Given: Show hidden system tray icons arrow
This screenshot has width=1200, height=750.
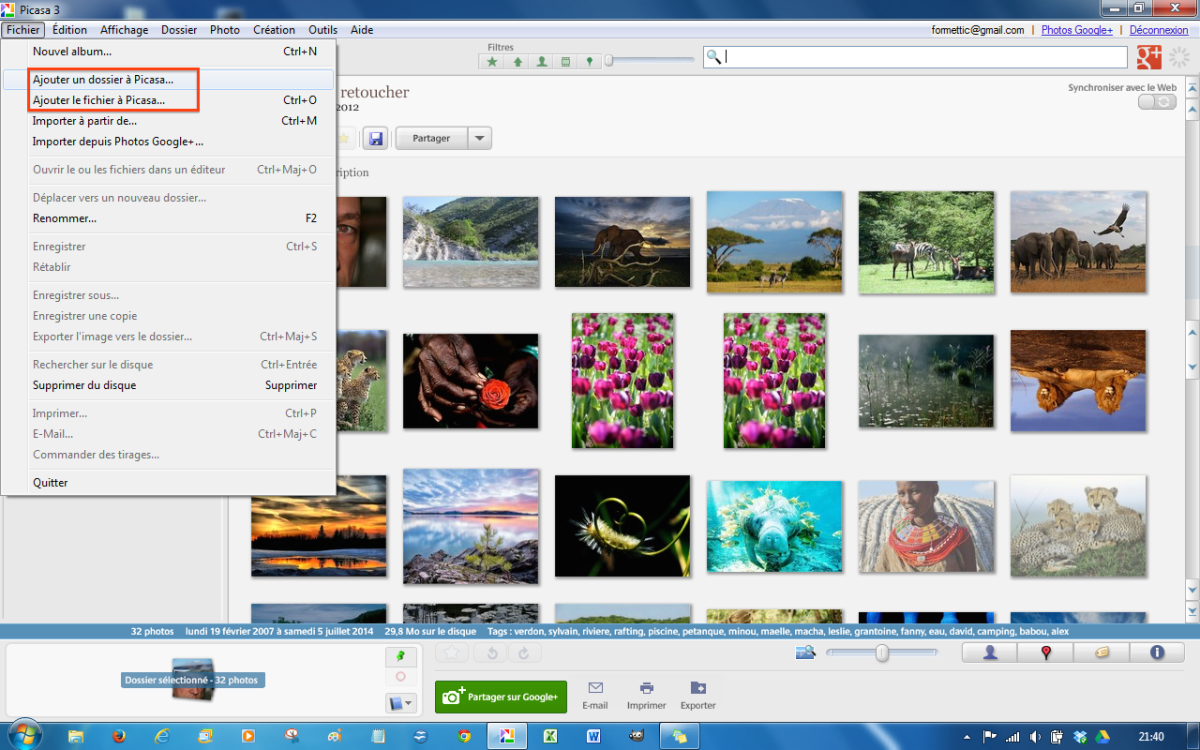Looking at the screenshot, I should 965,737.
